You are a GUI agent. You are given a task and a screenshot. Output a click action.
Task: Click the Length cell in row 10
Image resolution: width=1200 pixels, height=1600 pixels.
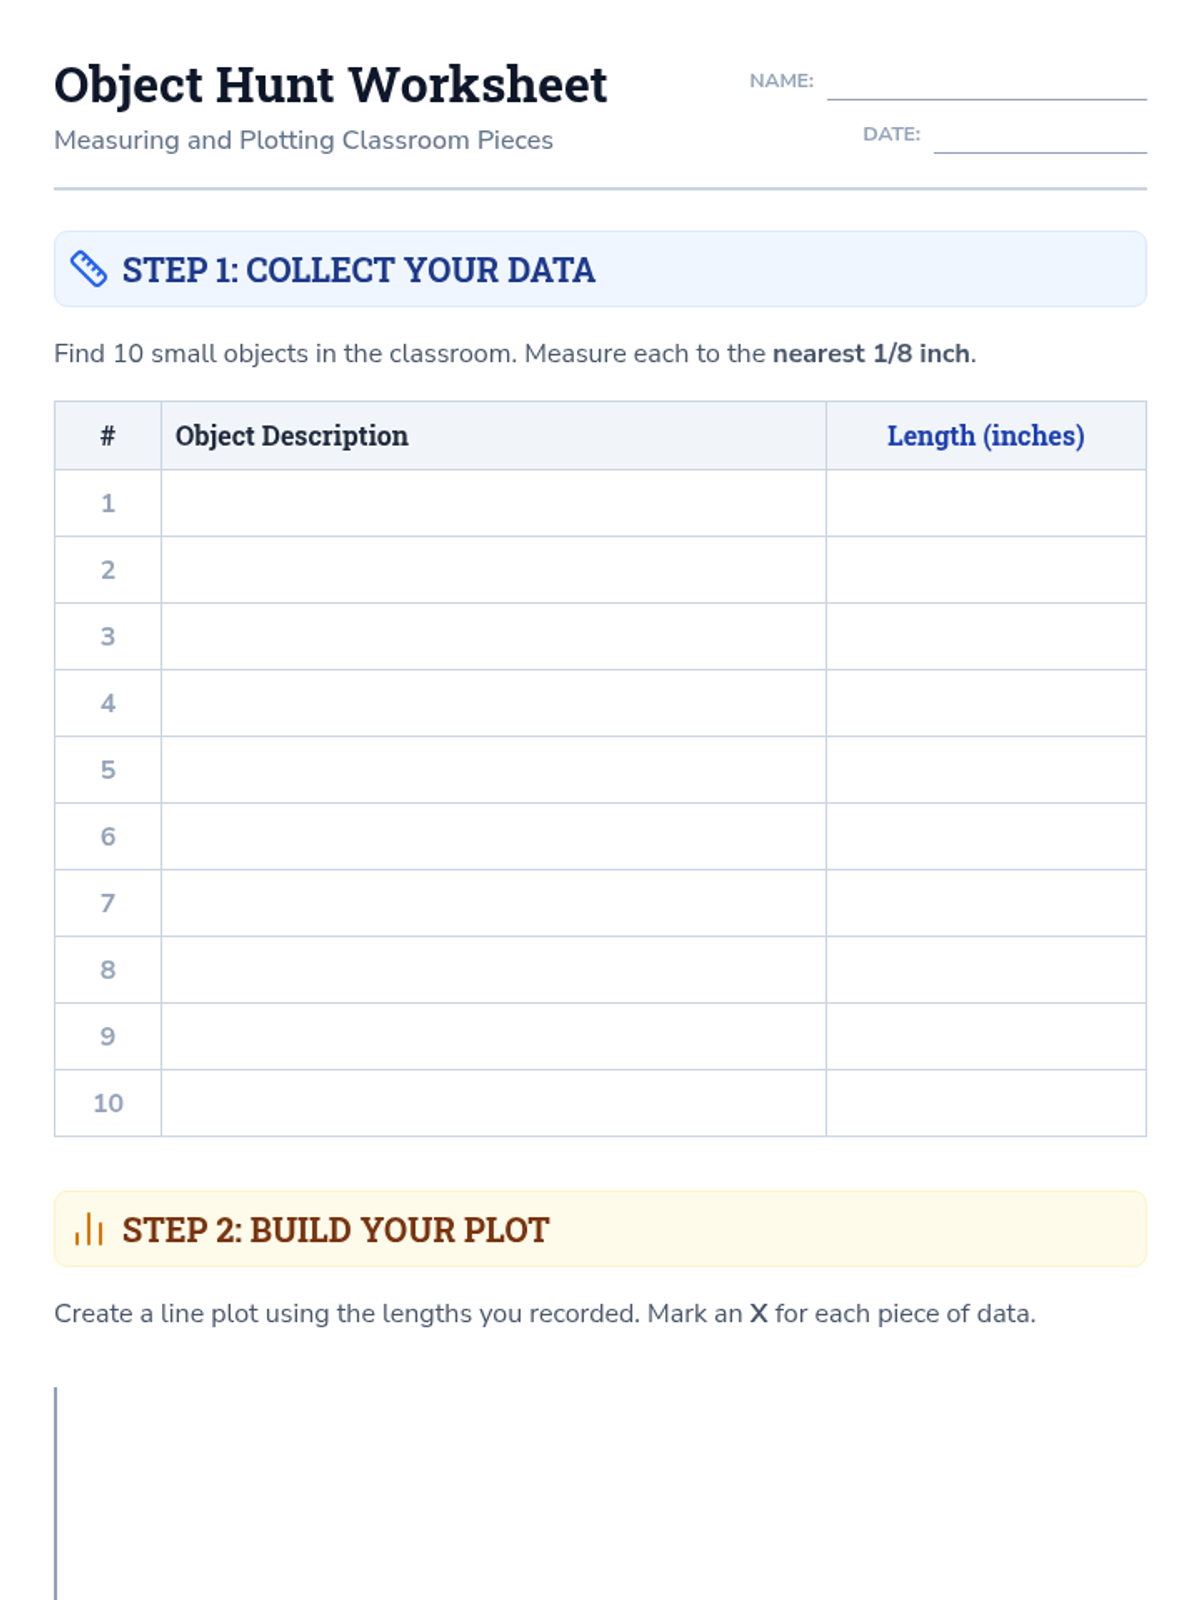click(x=986, y=1103)
